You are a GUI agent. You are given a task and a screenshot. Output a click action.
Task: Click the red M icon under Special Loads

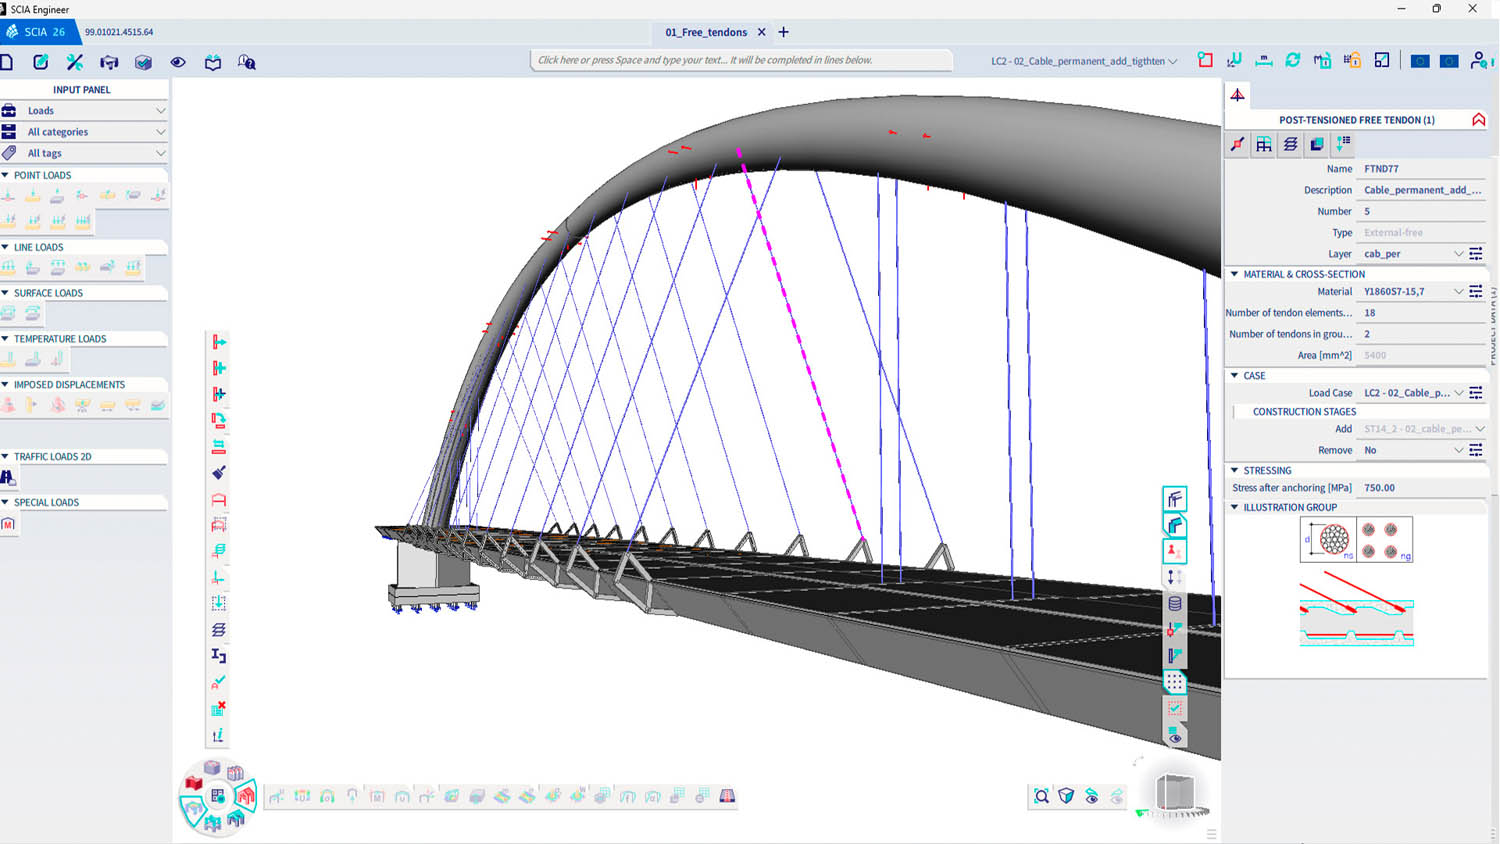8,524
